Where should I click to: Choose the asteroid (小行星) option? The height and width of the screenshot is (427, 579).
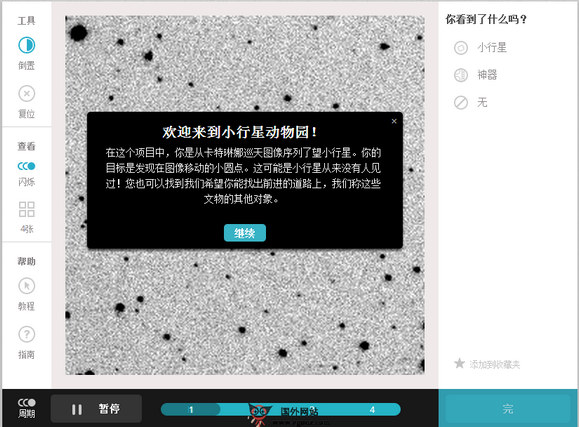coord(480,48)
